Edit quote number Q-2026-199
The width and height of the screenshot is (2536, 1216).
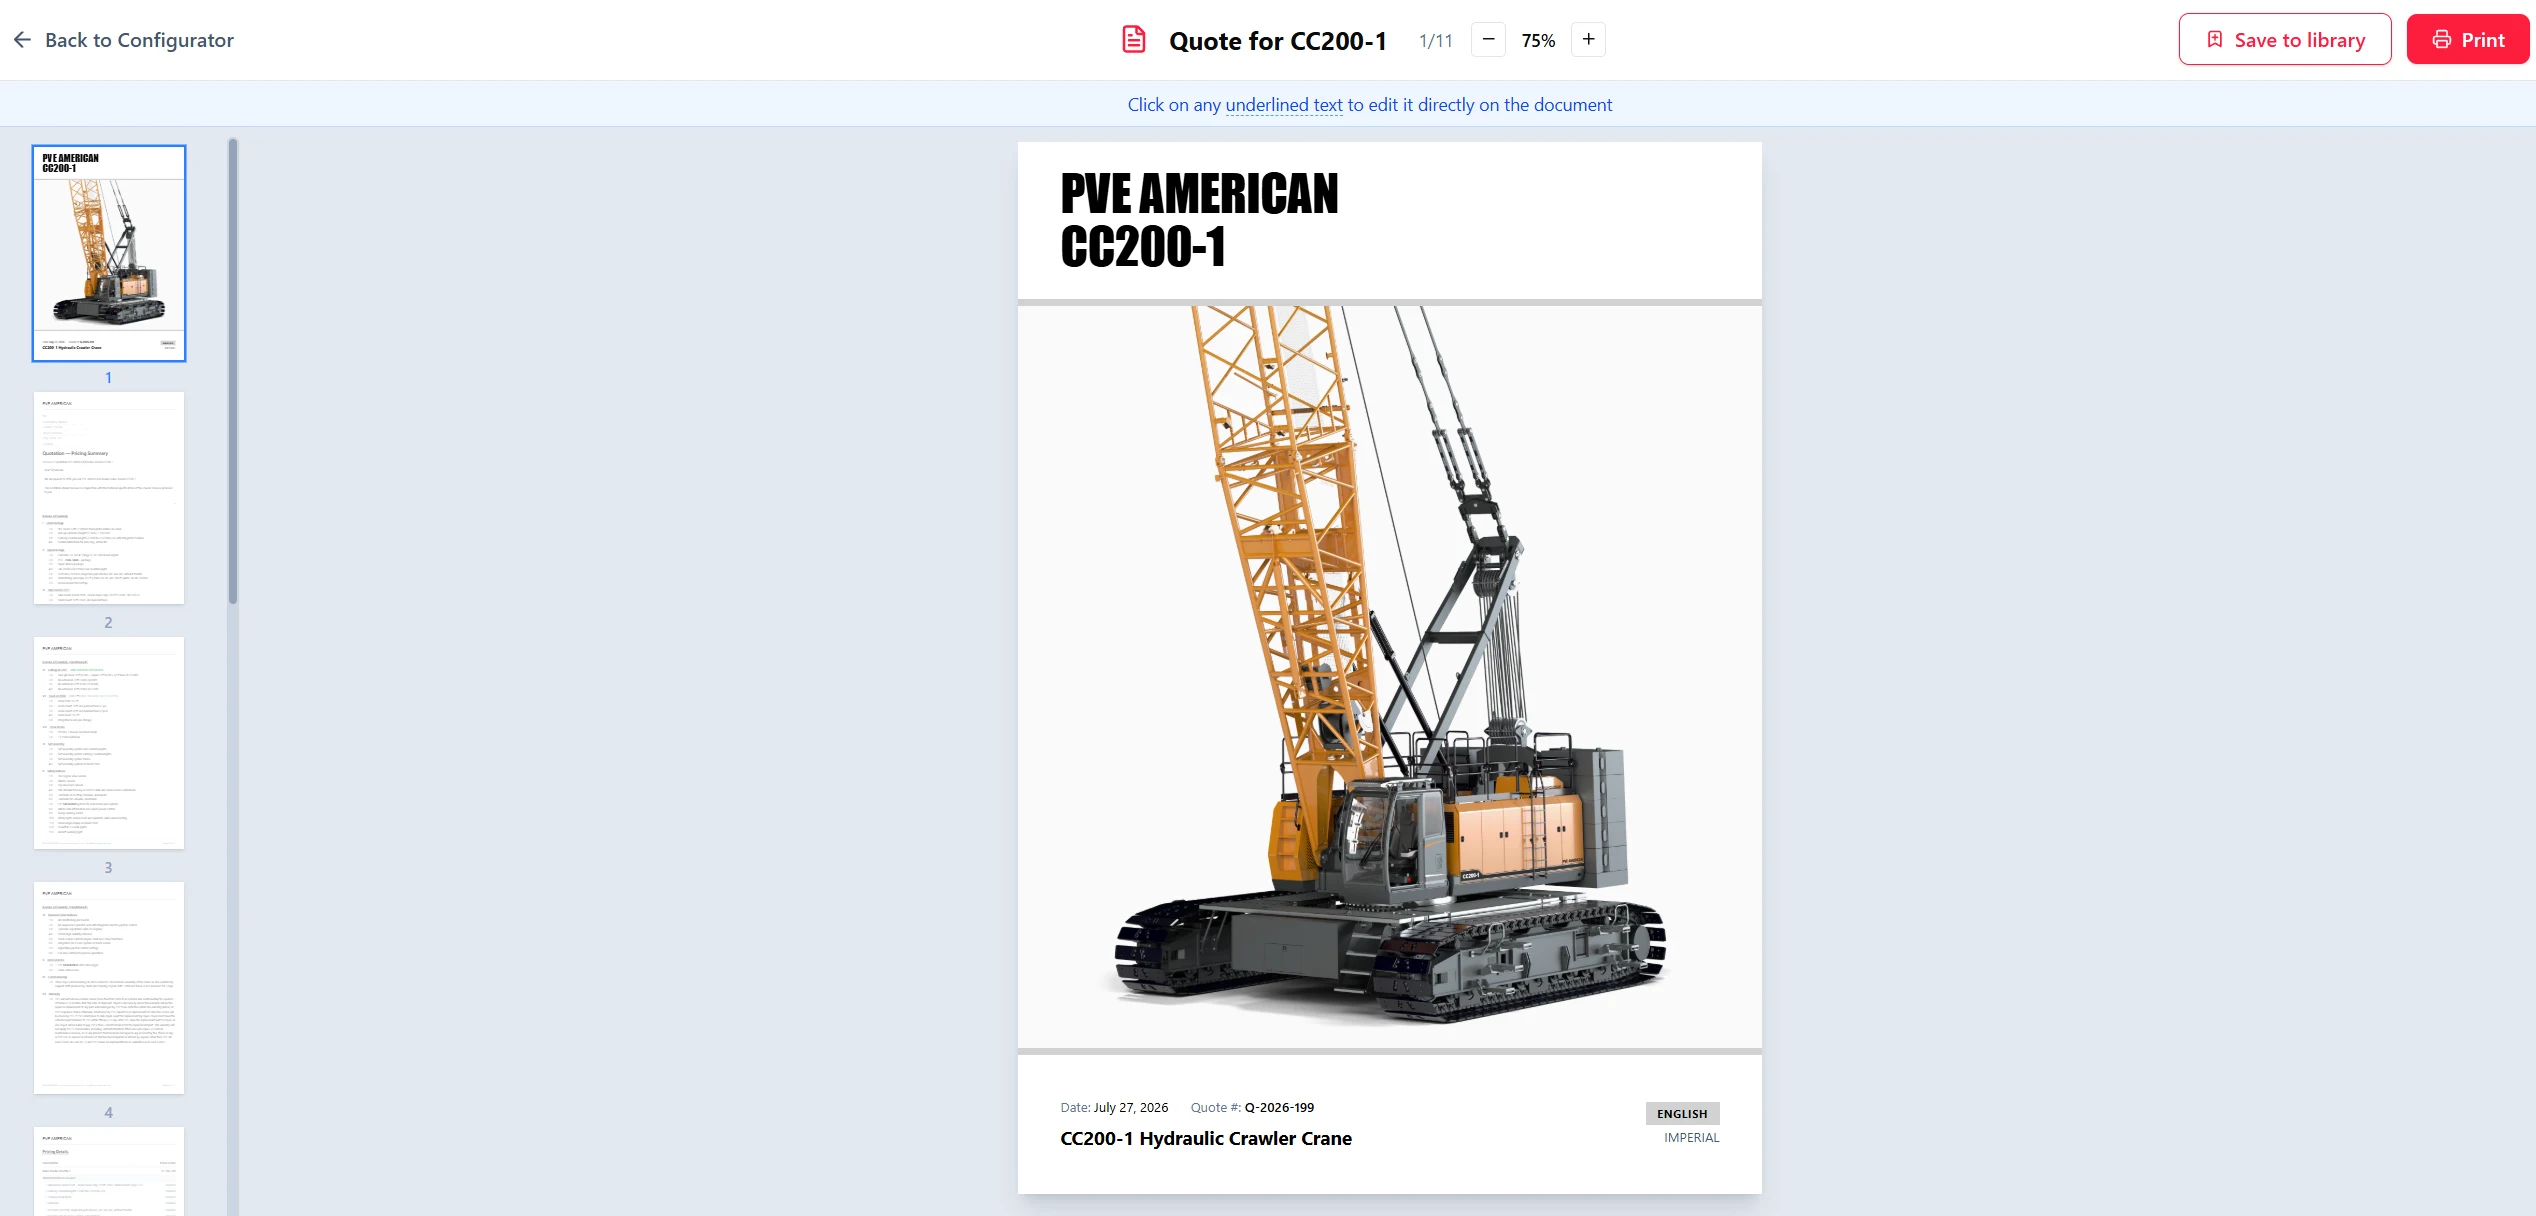(x=1279, y=1107)
